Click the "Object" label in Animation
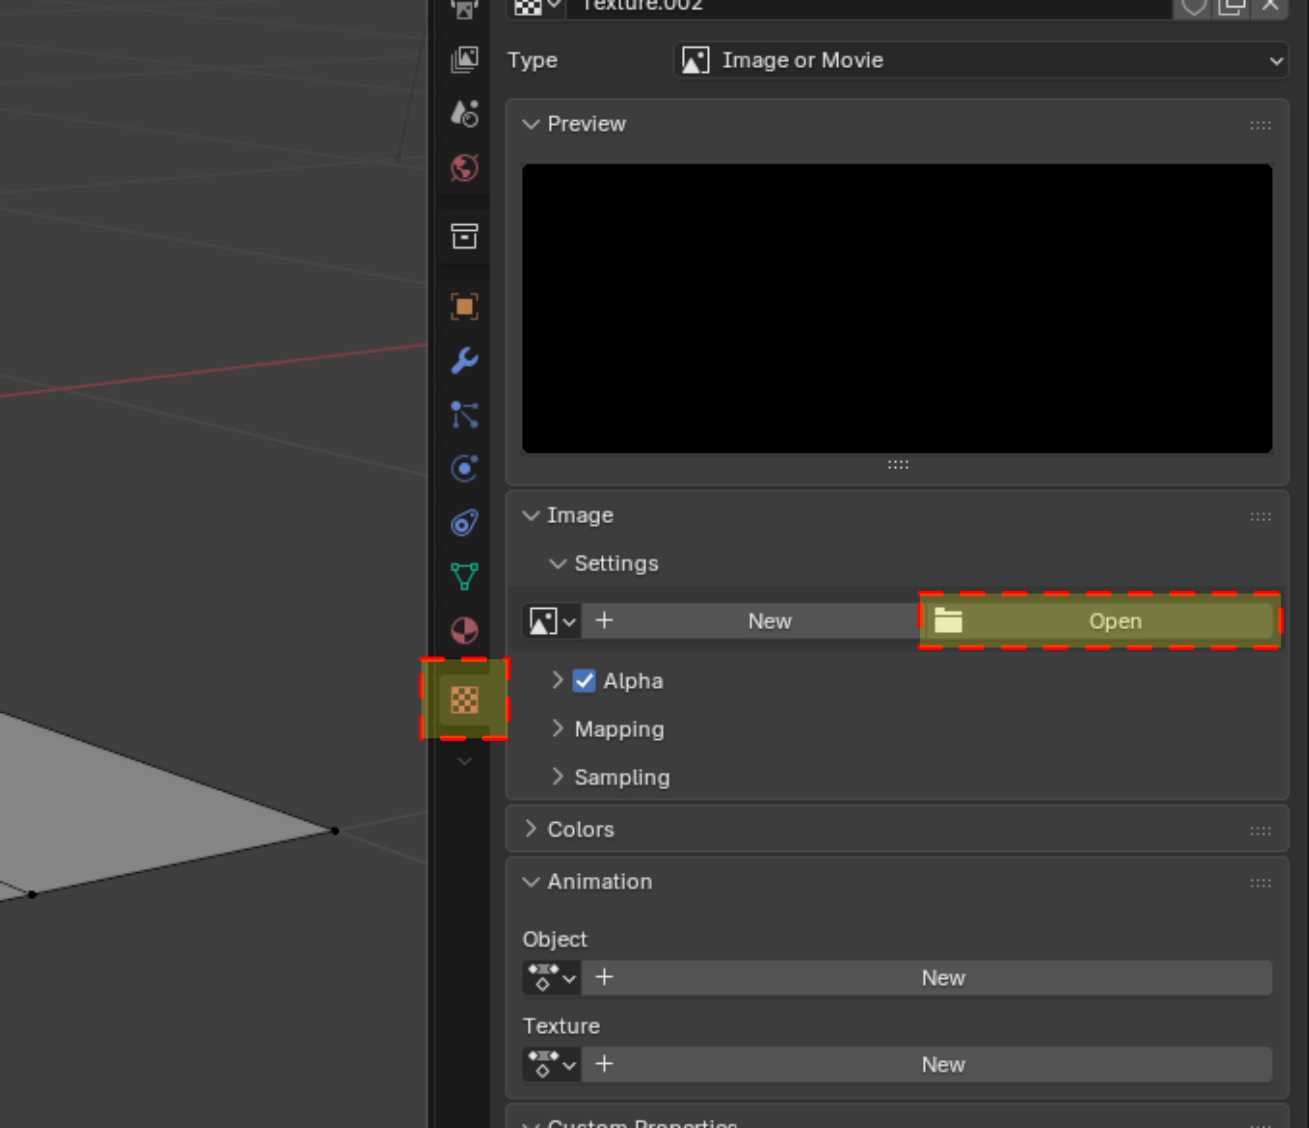The width and height of the screenshot is (1309, 1128). [x=555, y=939]
